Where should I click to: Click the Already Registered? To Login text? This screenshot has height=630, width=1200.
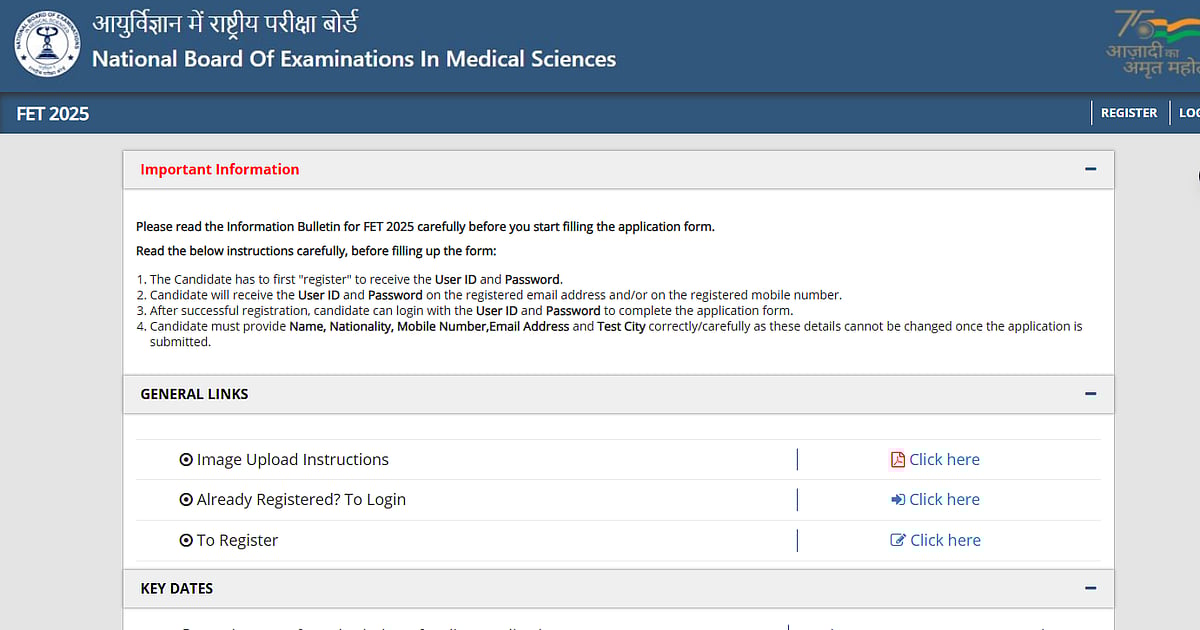tap(300, 499)
